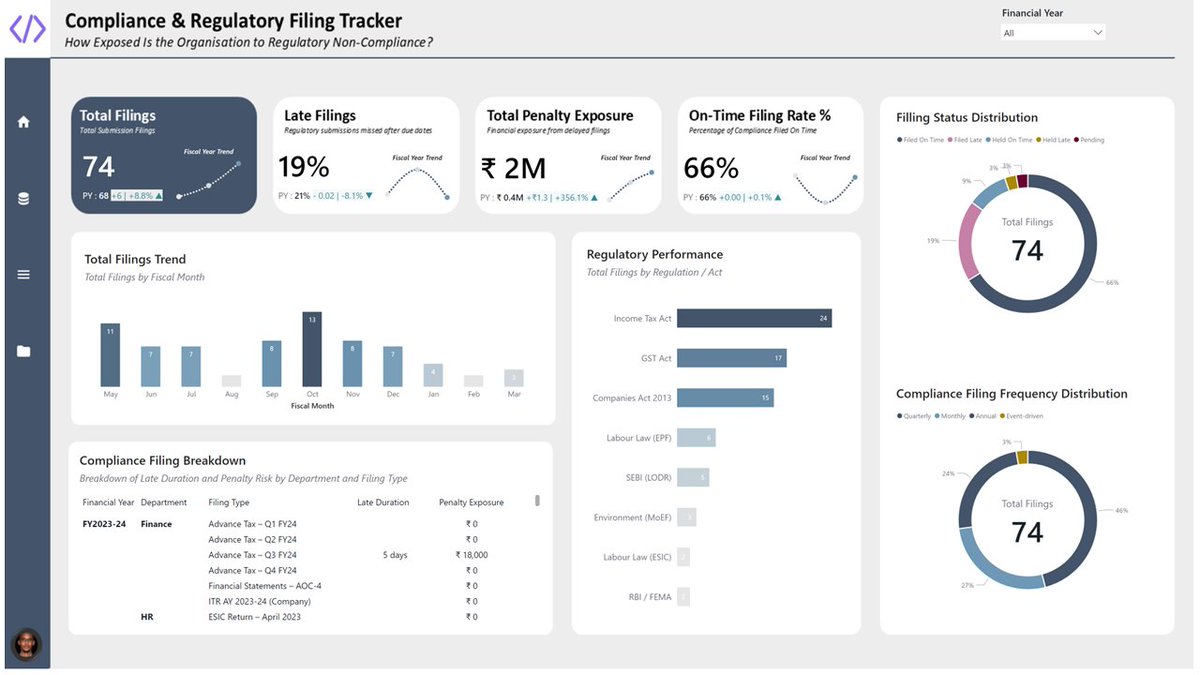Click the Labour Law (ESIC) label

(637, 558)
